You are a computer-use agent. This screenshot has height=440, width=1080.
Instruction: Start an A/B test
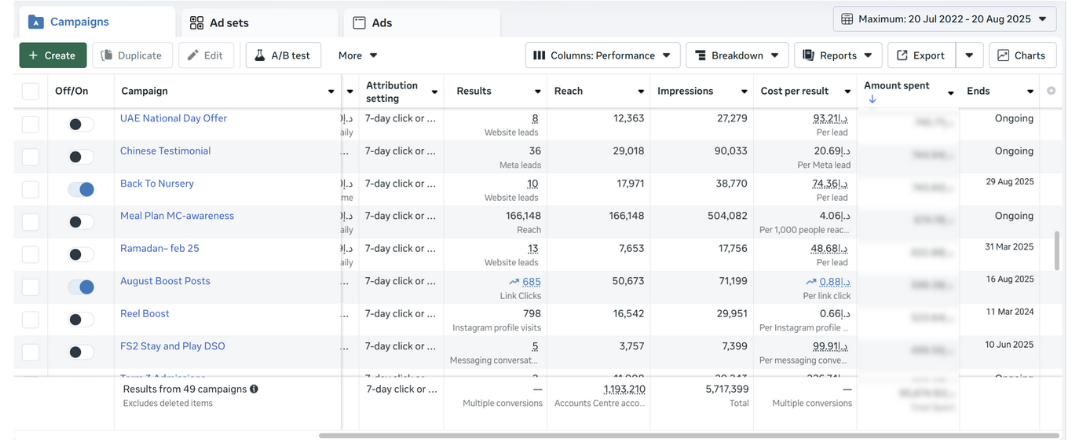click(x=284, y=56)
